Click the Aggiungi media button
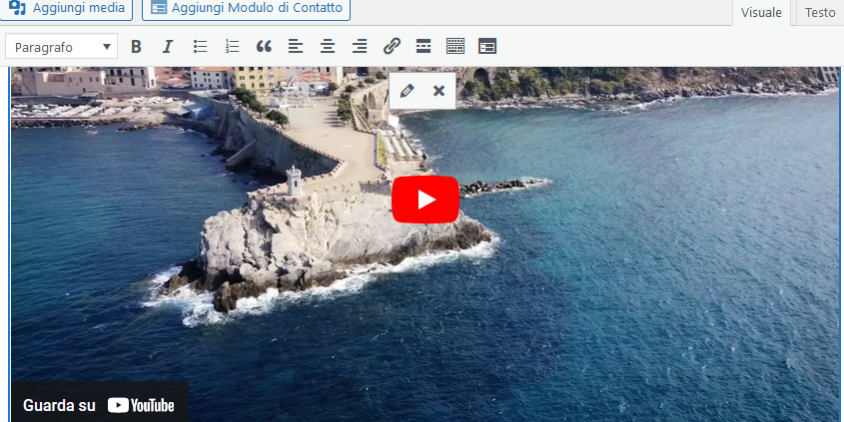Image resolution: width=844 pixels, height=422 pixels. pyautogui.click(x=67, y=9)
